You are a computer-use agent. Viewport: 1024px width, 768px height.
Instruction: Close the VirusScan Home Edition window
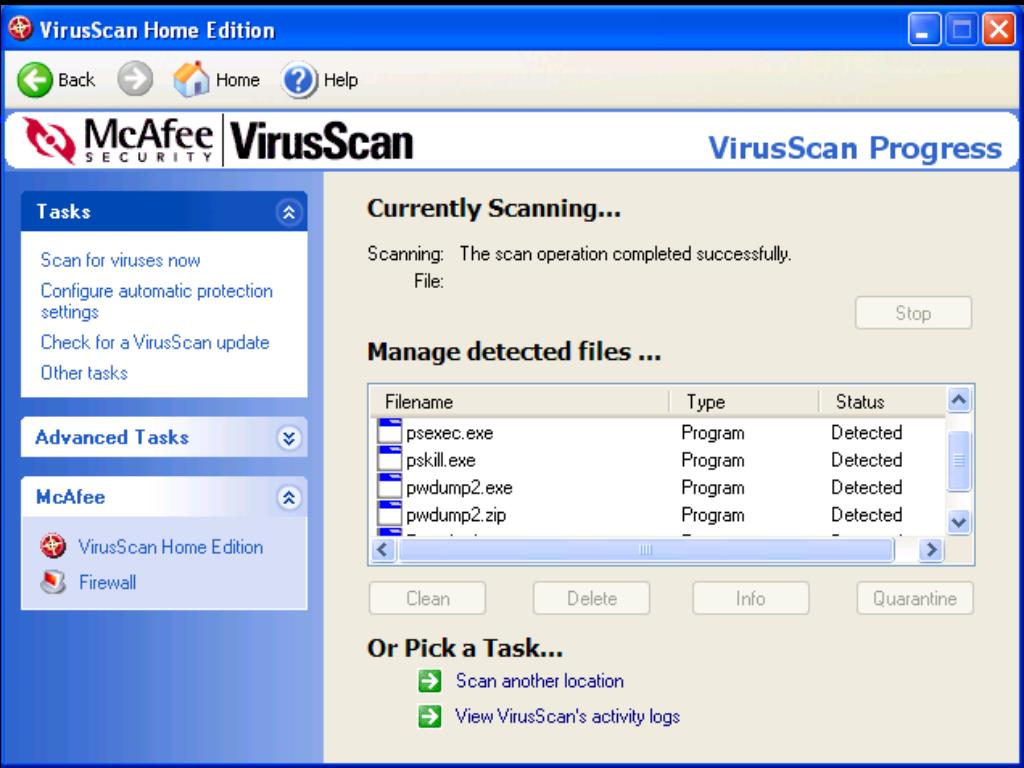click(x=1000, y=30)
